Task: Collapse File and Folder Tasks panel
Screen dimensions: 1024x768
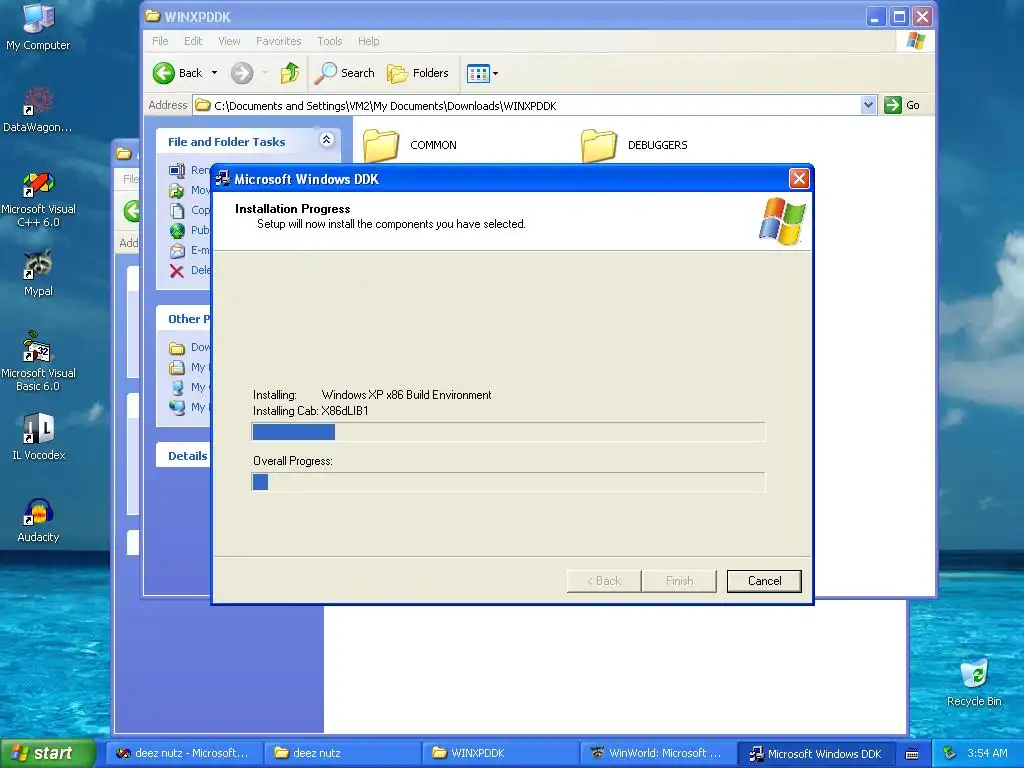Action: click(x=327, y=140)
